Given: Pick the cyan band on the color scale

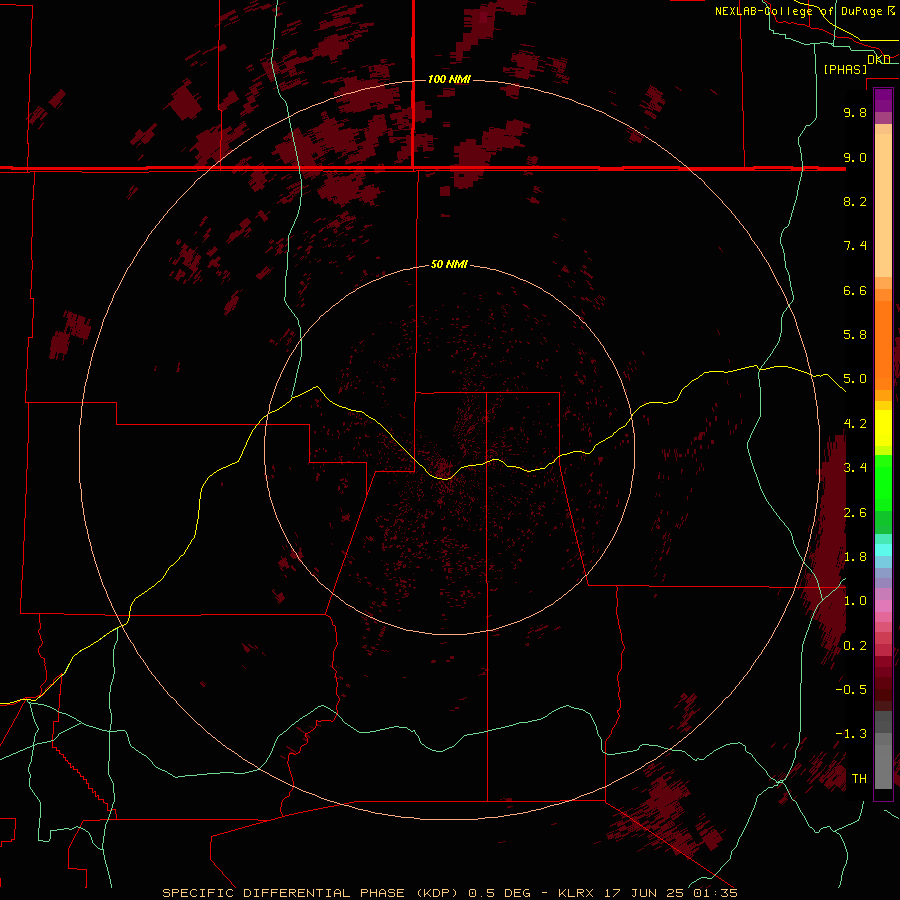Looking at the screenshot, I should [x=883, y=550].
